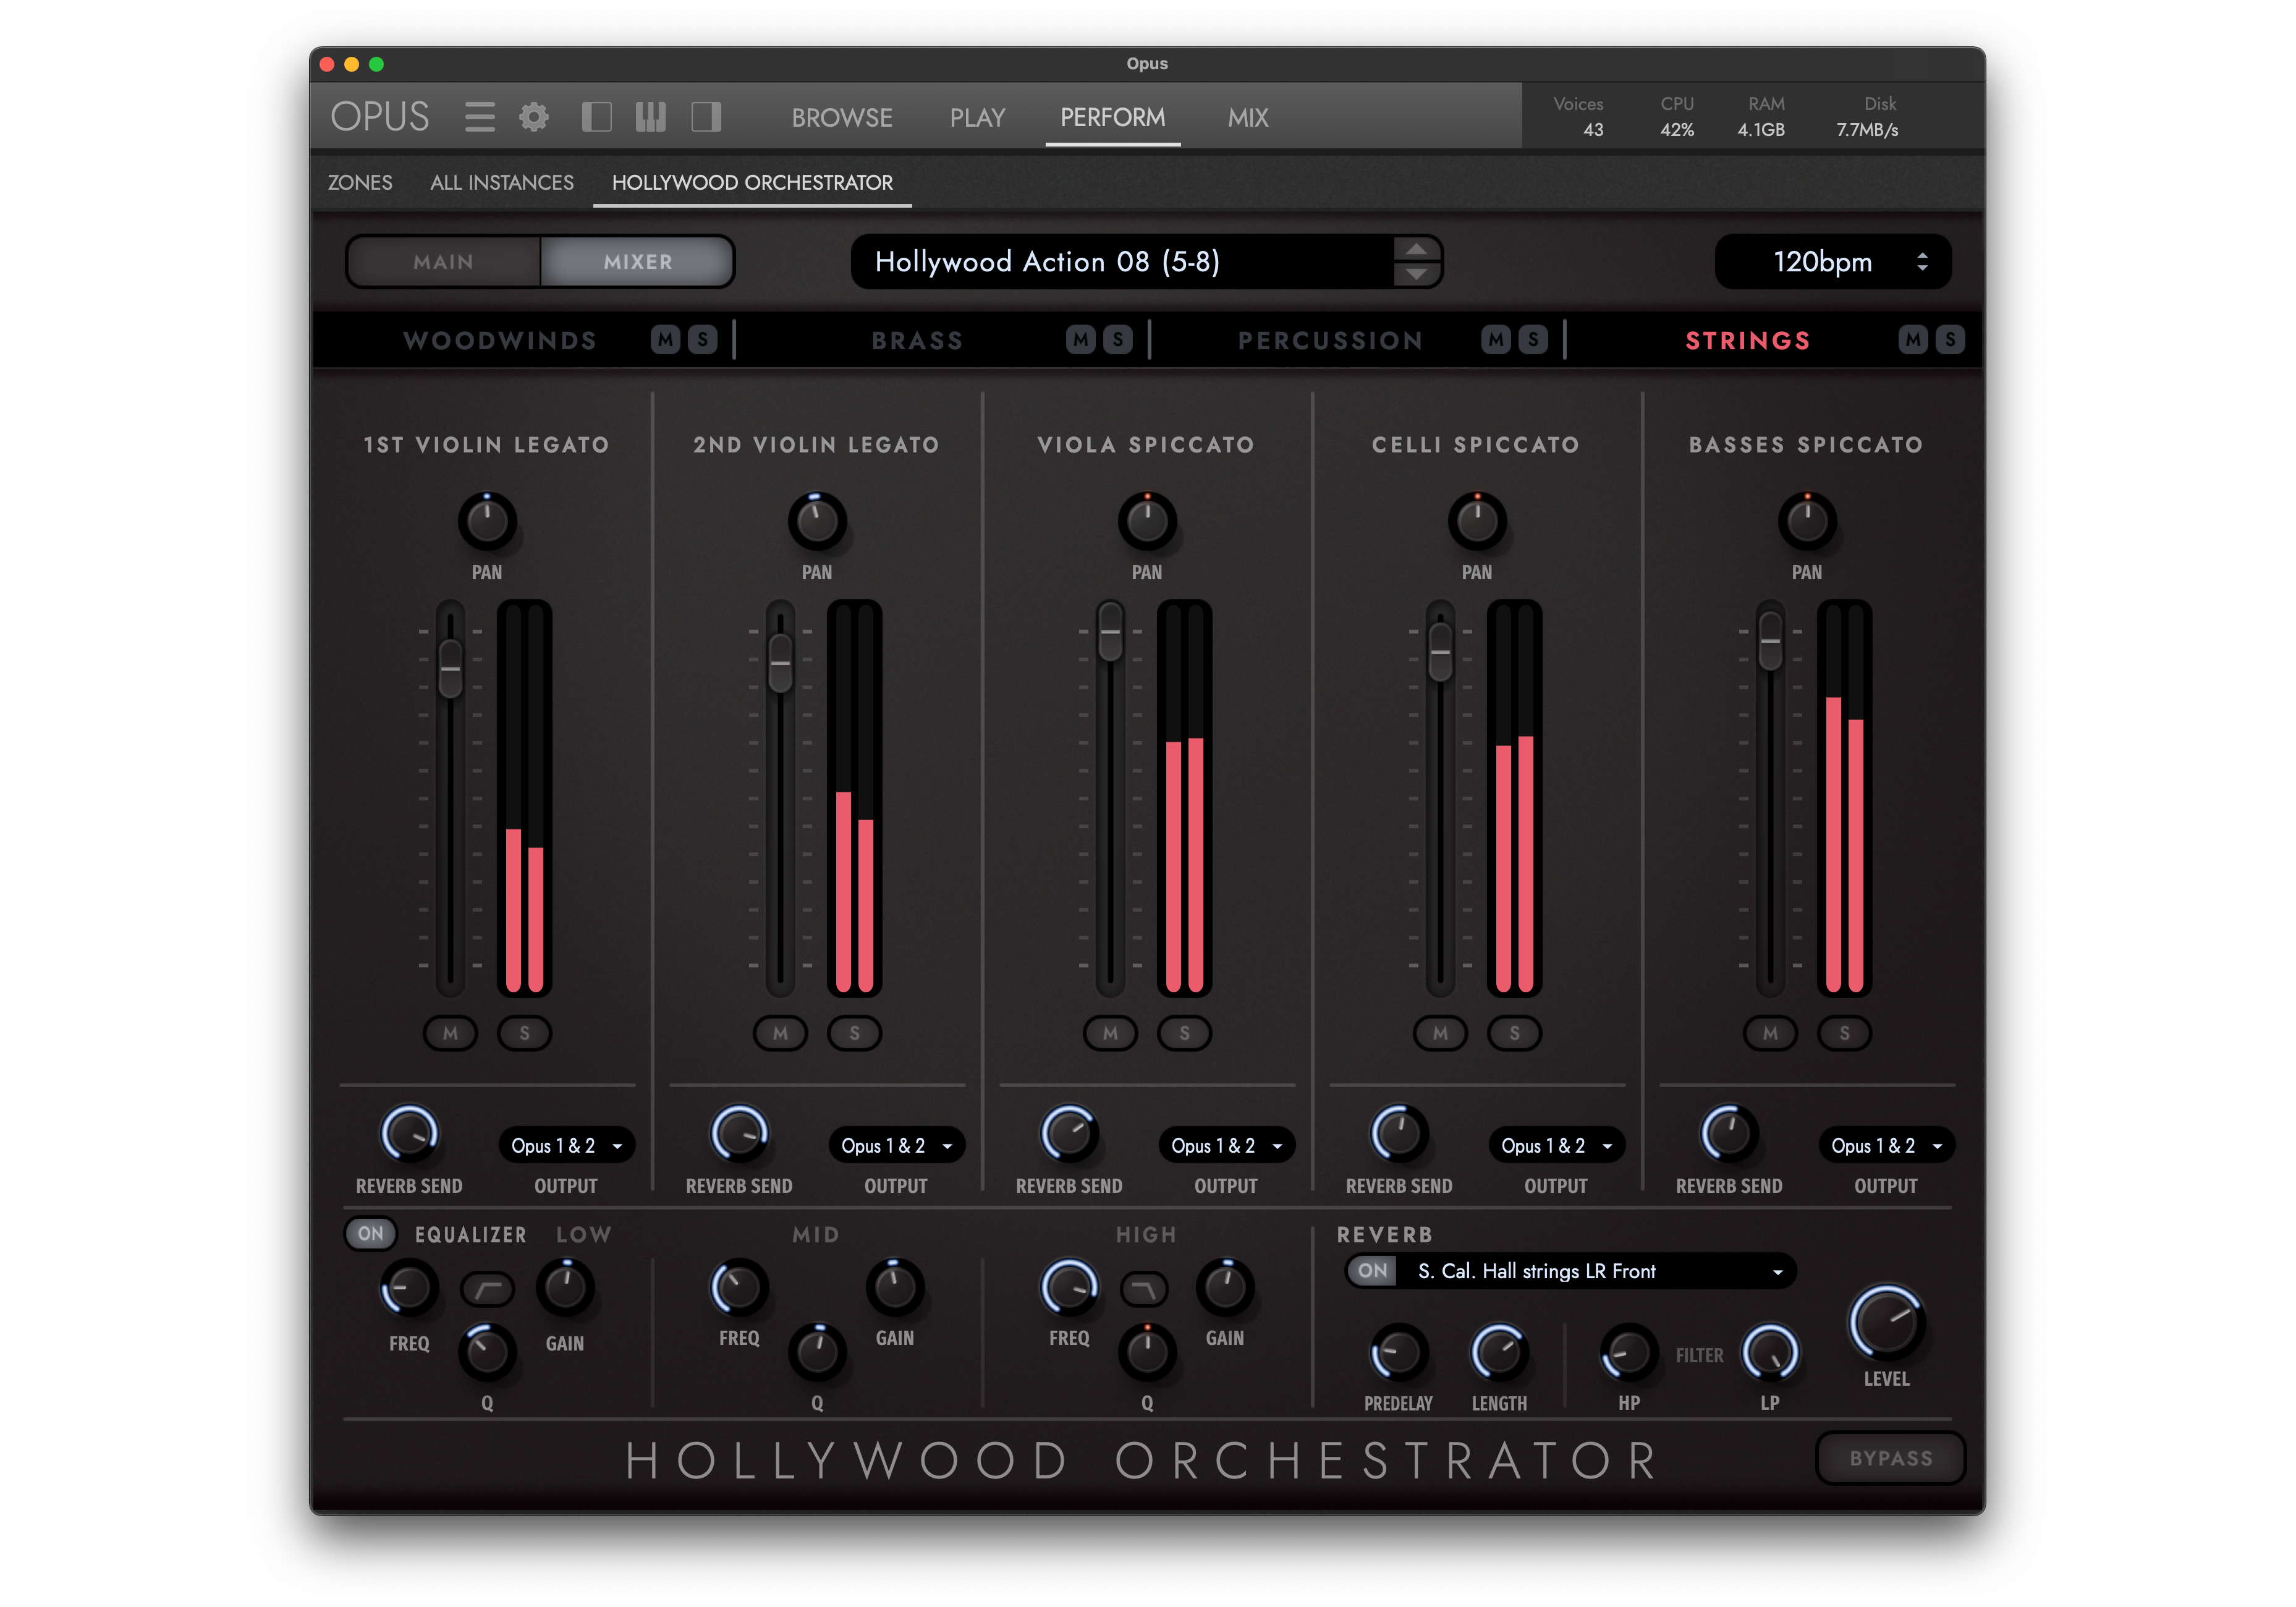Select the PERCUSSION section label
The image size is (2296, 1607).
[x=1330, y=341]
